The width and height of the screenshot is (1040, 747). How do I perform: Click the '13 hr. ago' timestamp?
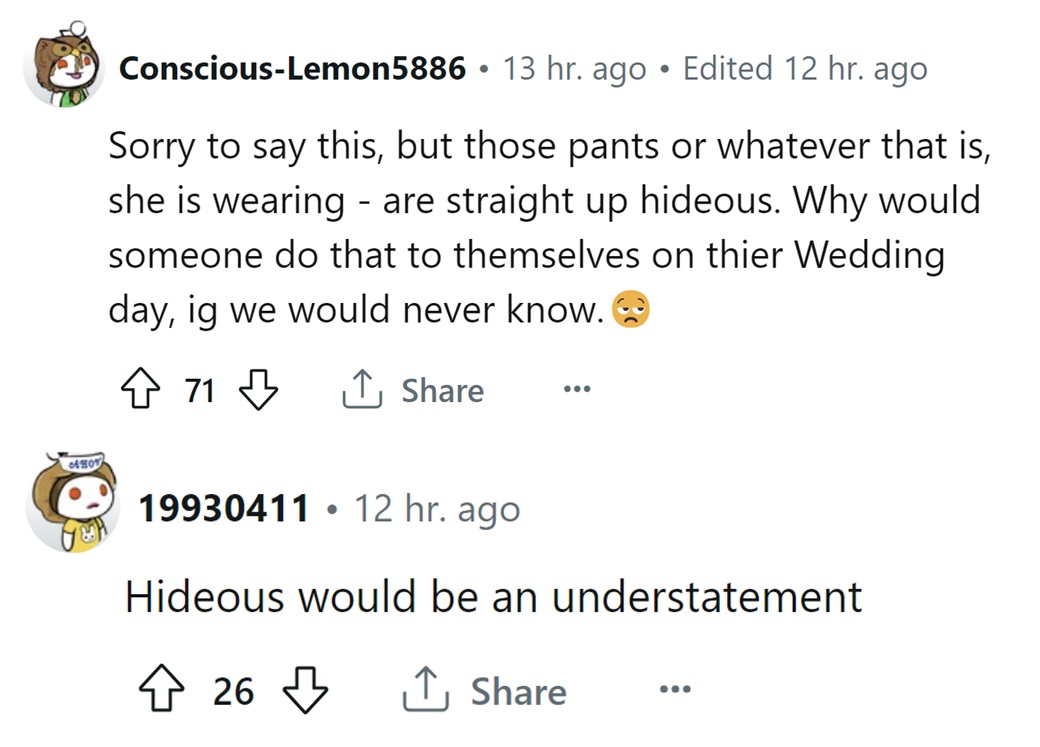coord(575,69)
